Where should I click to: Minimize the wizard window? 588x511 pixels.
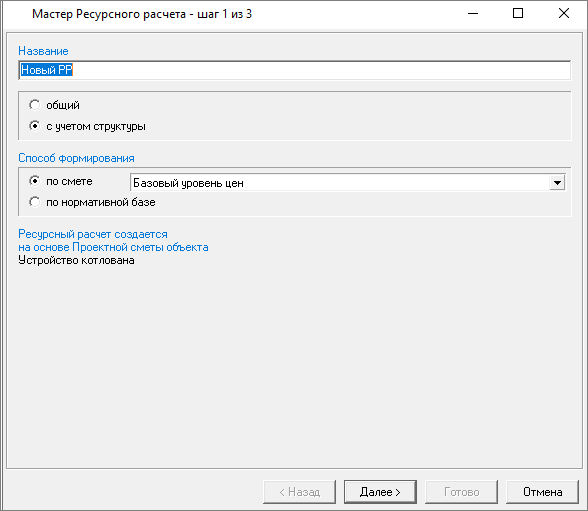coord(473,13)
